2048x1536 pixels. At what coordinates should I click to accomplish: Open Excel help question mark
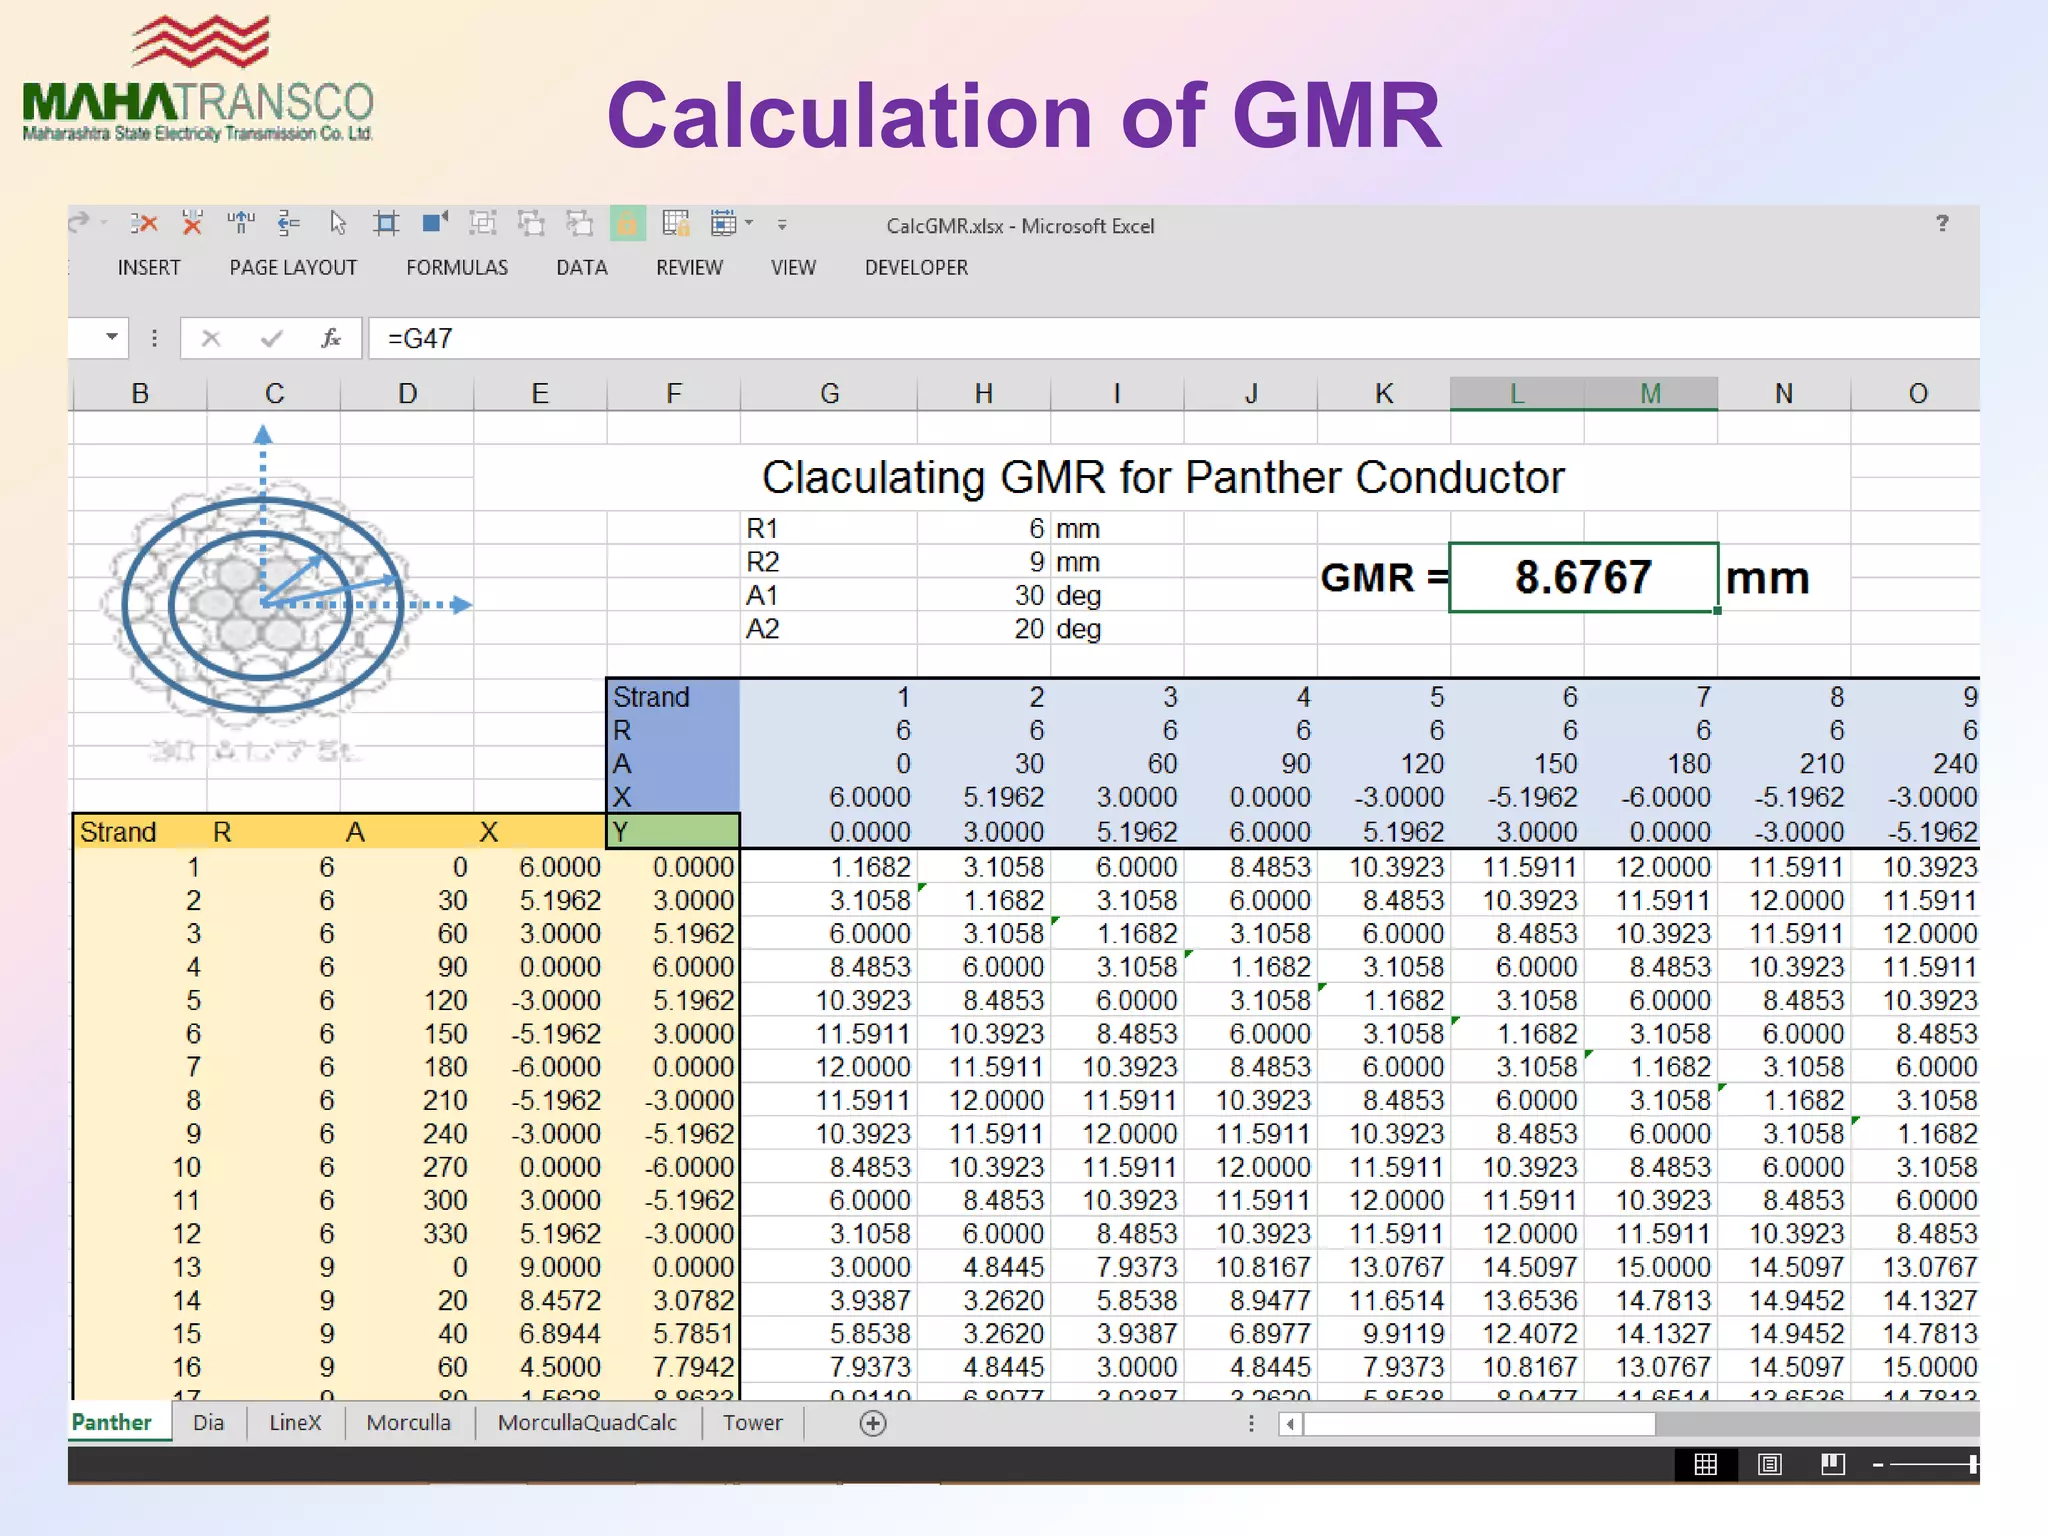coord(1942,223)
